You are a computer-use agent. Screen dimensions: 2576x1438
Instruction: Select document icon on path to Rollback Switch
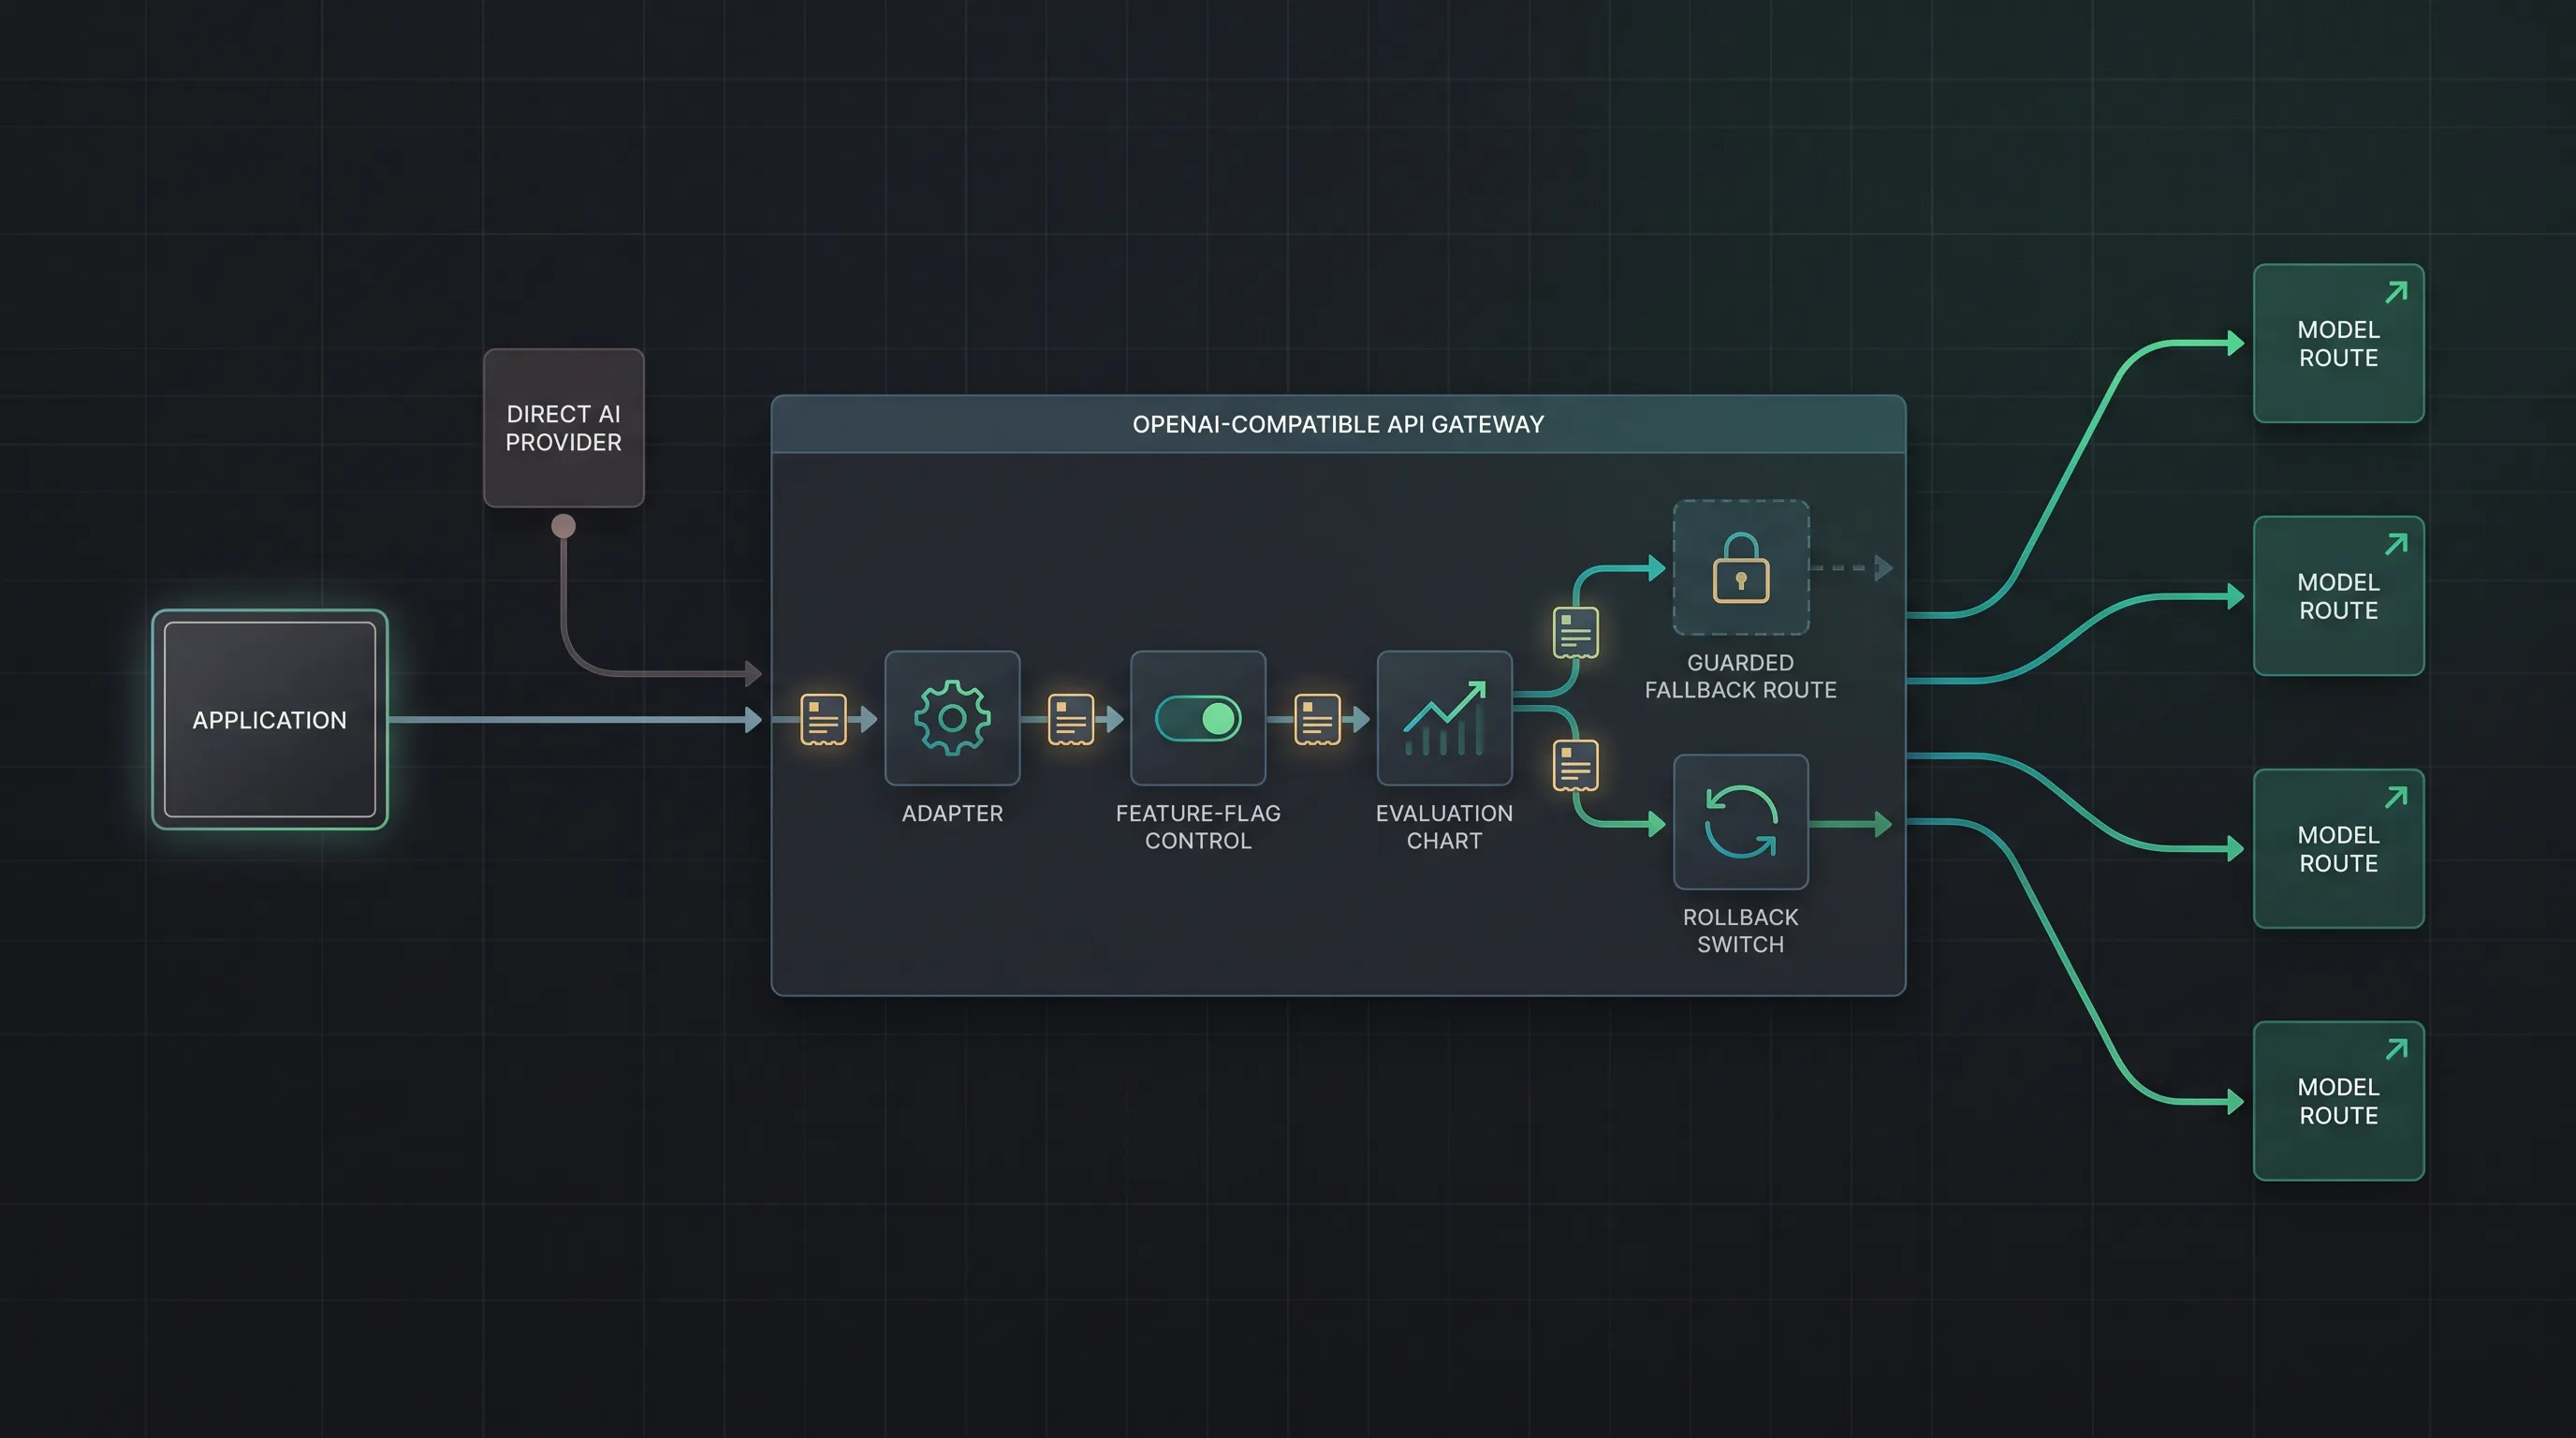pyautogui.click(x=1575, y=766)
